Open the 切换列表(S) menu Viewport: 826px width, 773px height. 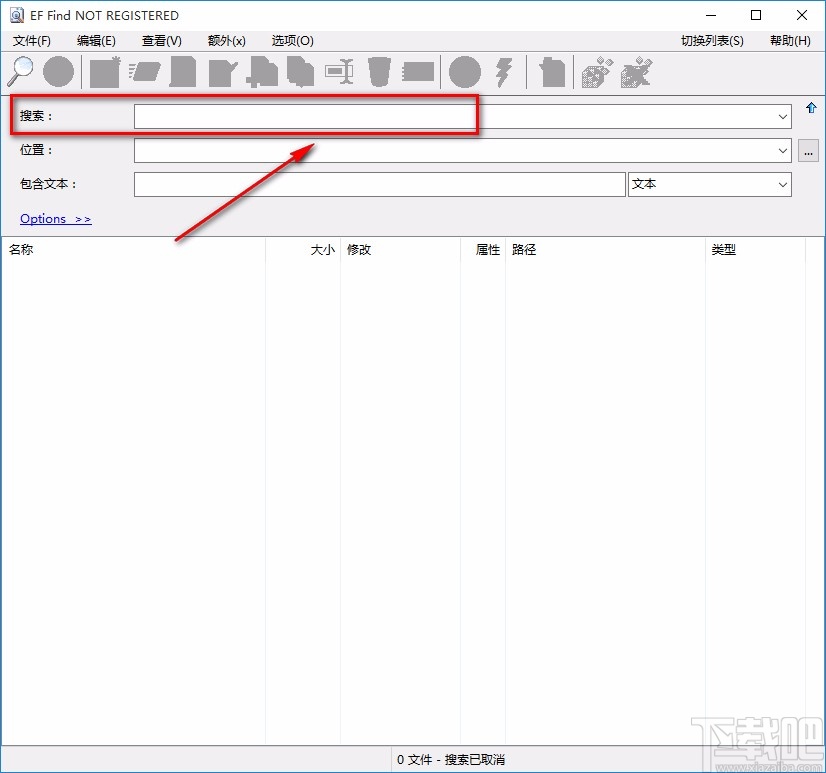[x=712, y=41]
